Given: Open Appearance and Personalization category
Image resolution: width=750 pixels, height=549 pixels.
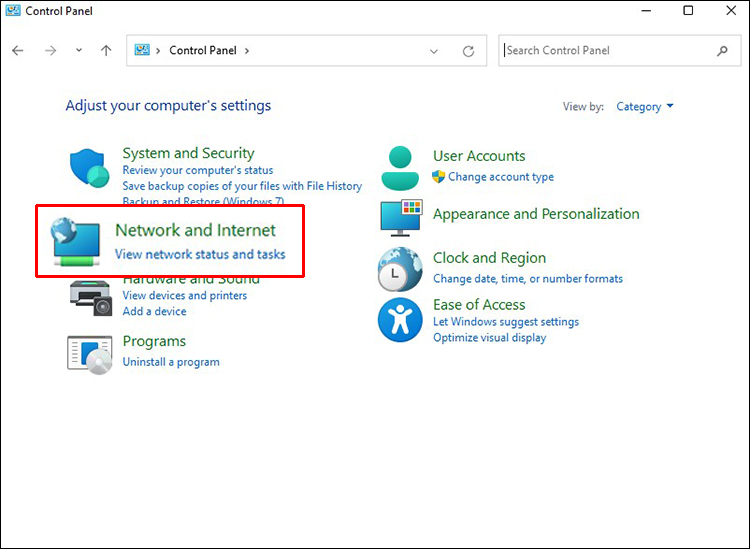Looking at the screenshot, I should tap(536, 214).
